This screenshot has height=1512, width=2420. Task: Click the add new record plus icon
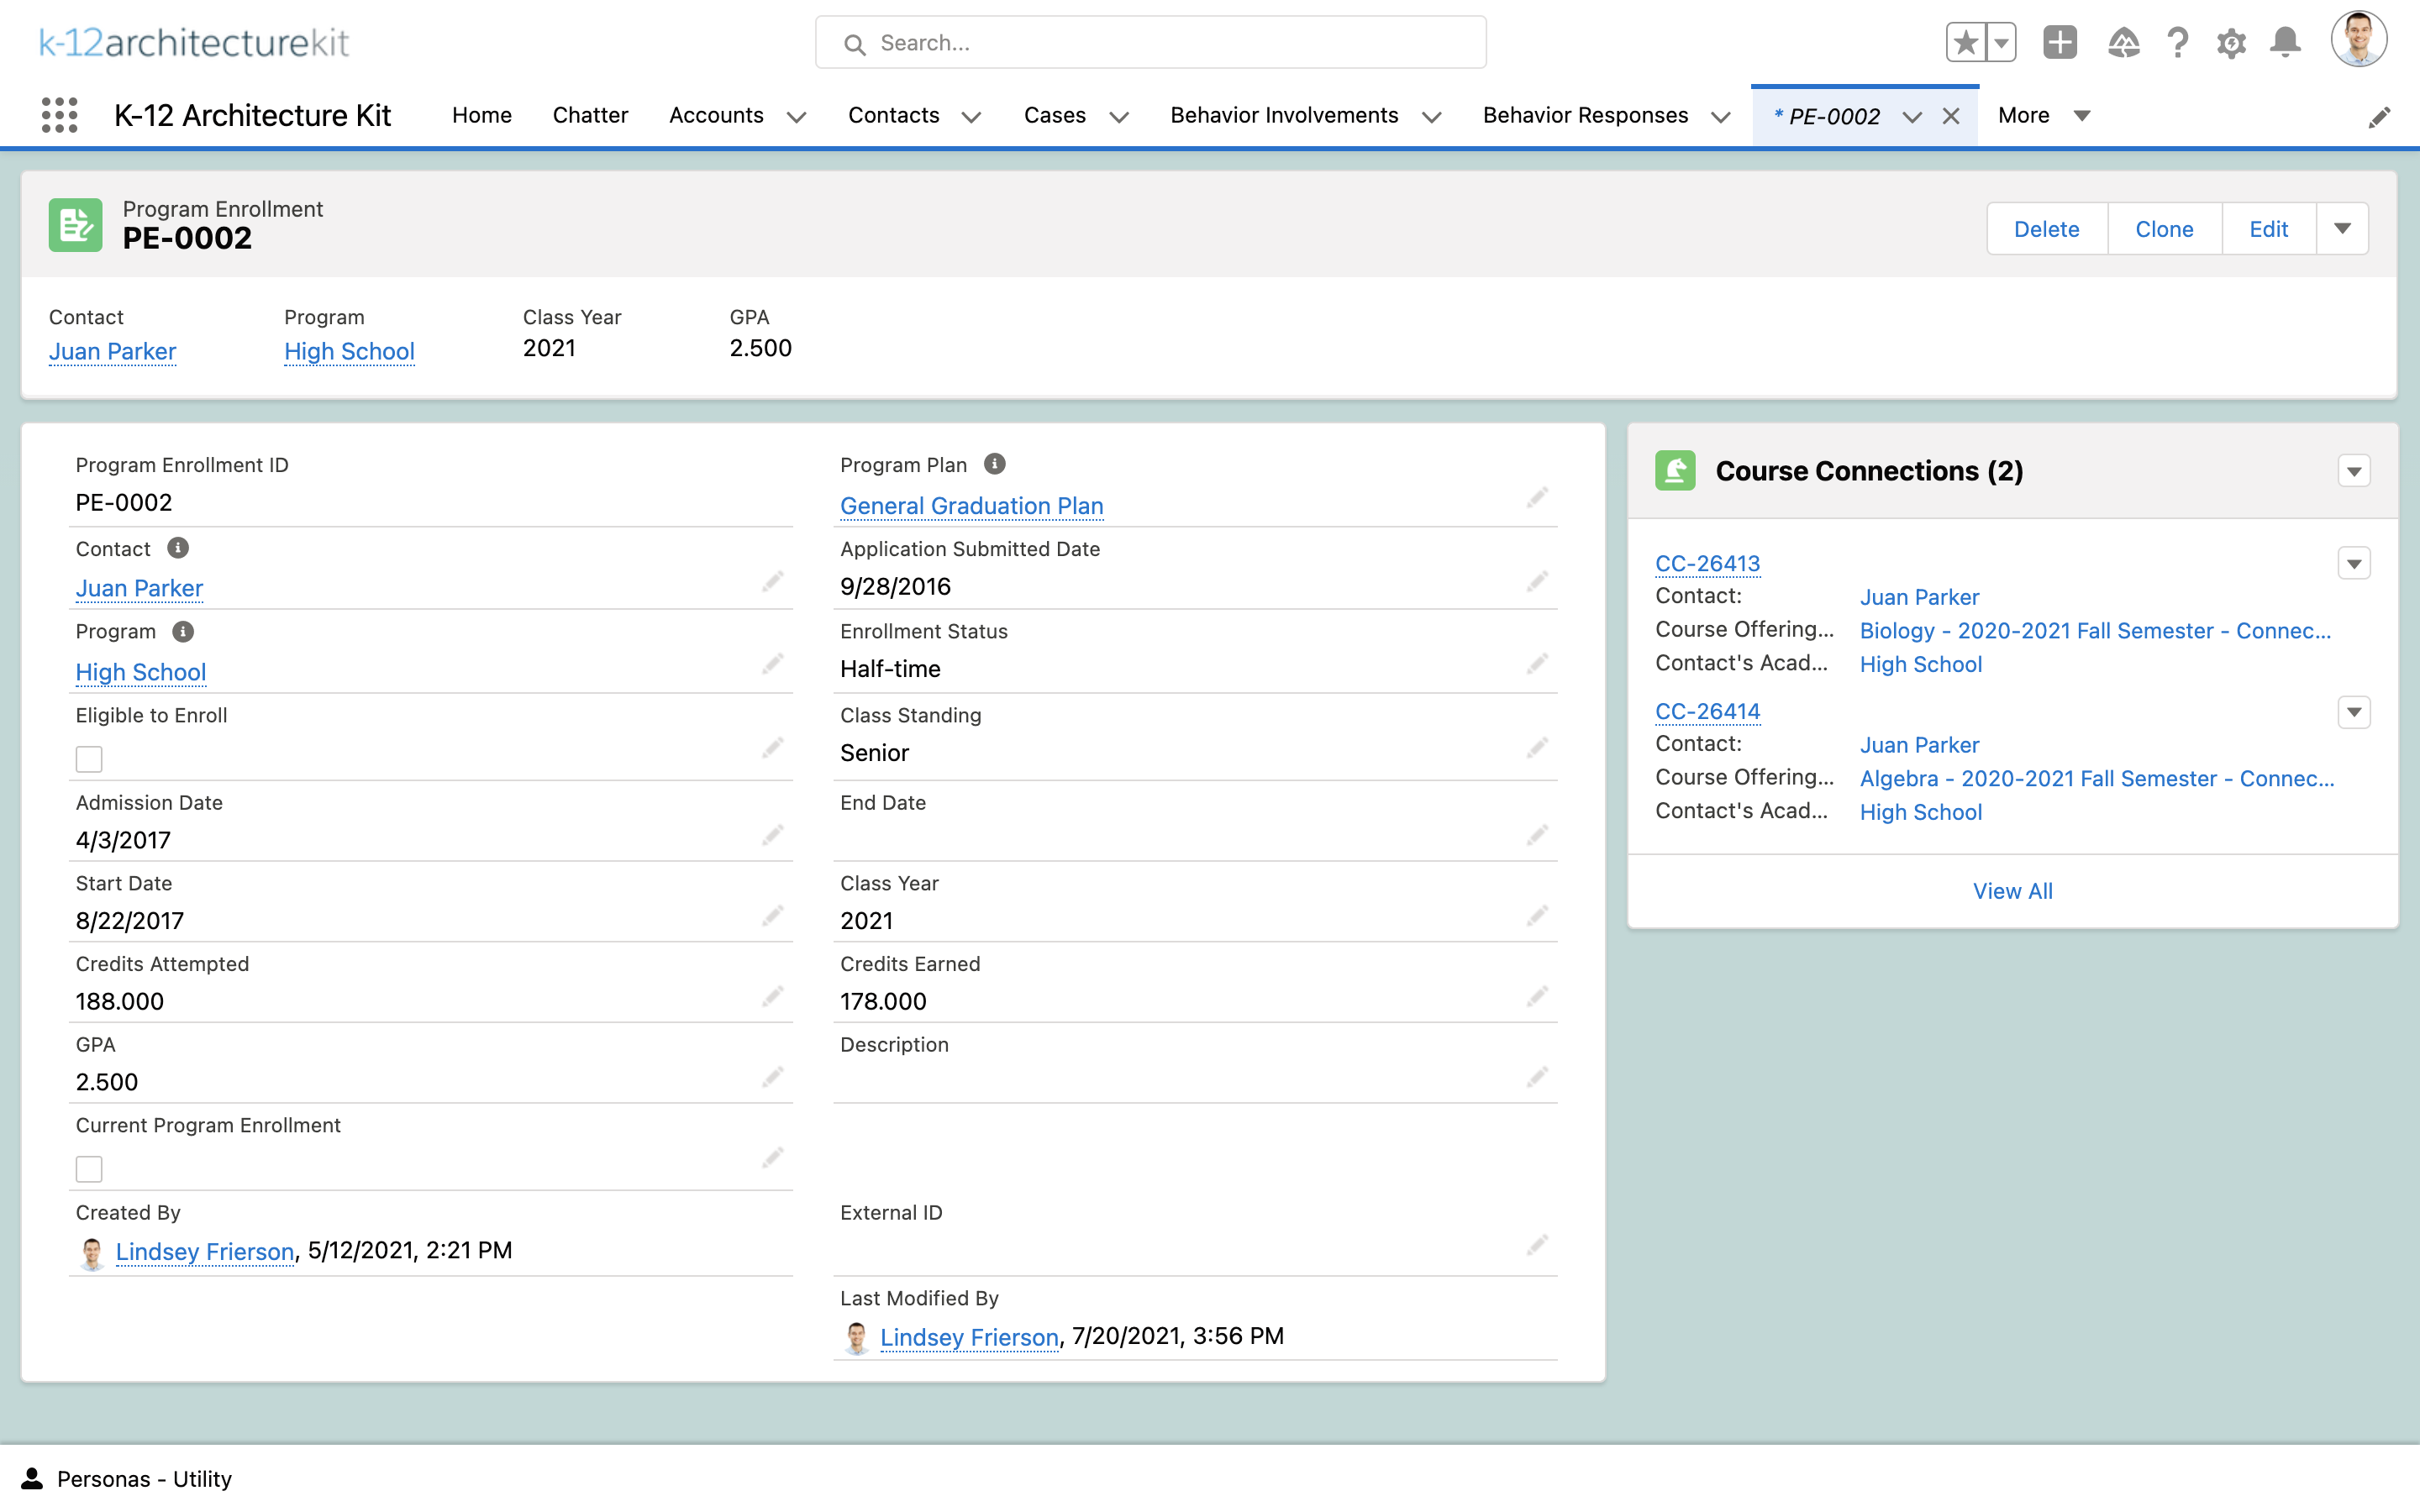(2061, 44)
